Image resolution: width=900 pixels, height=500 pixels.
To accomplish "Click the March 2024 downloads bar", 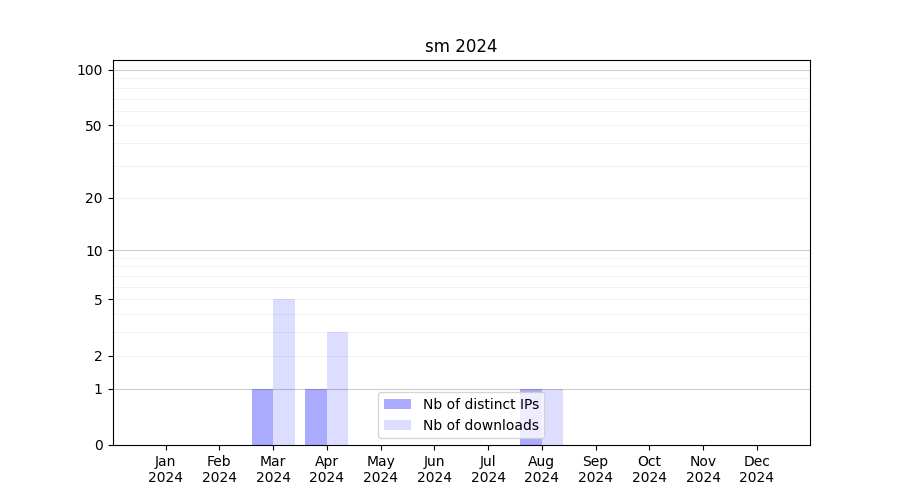I will [284, 371].
